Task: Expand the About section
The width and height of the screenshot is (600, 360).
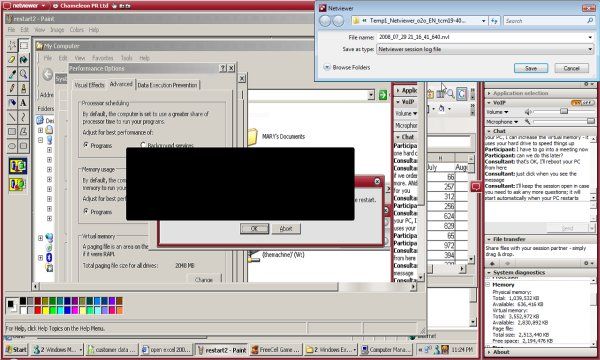Action: [489, 352]
